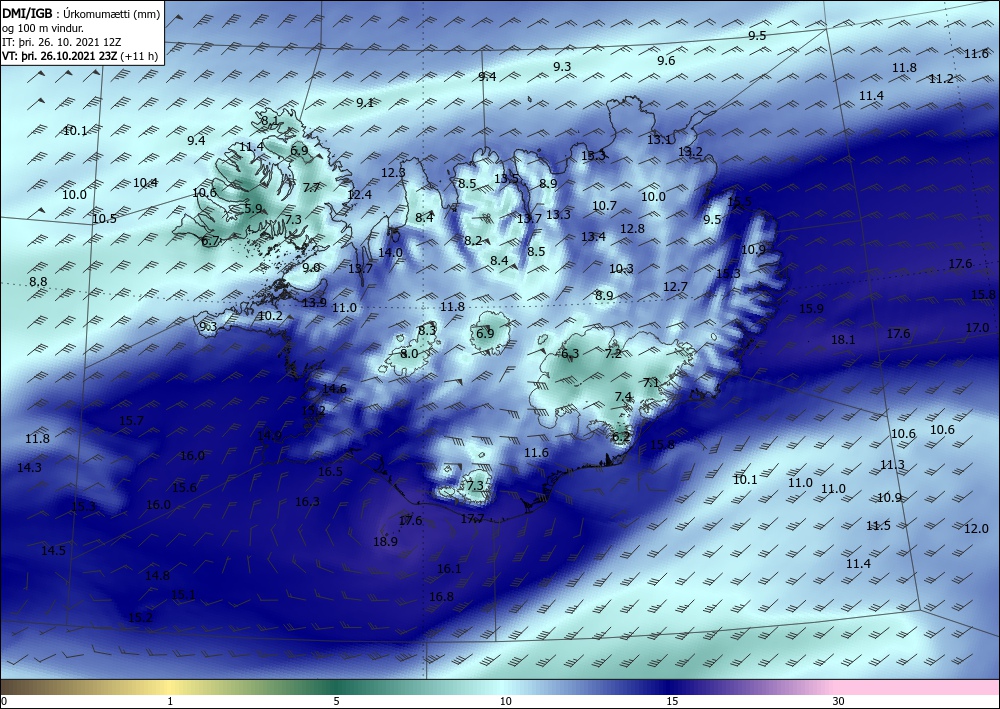
Task: Click the 12.8 value in northeast Iceland
Action: (632, 228)
